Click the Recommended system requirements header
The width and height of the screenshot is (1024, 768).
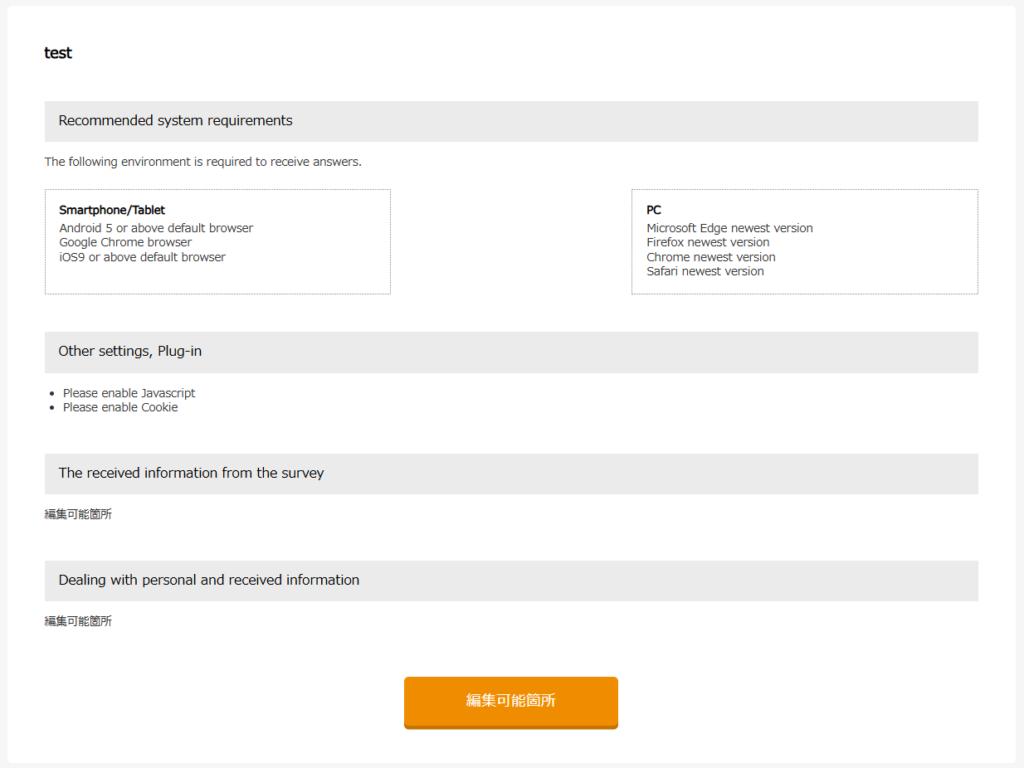[x=511, y=121]
